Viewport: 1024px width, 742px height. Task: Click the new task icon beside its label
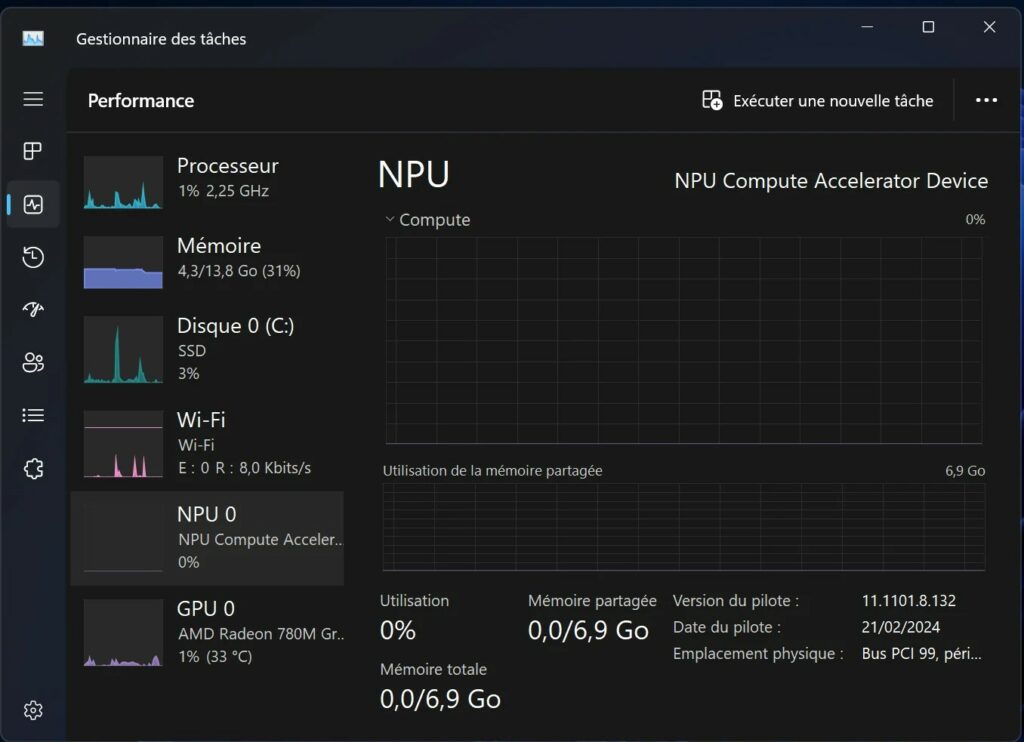pyautogui.click(x=711, y=100)
